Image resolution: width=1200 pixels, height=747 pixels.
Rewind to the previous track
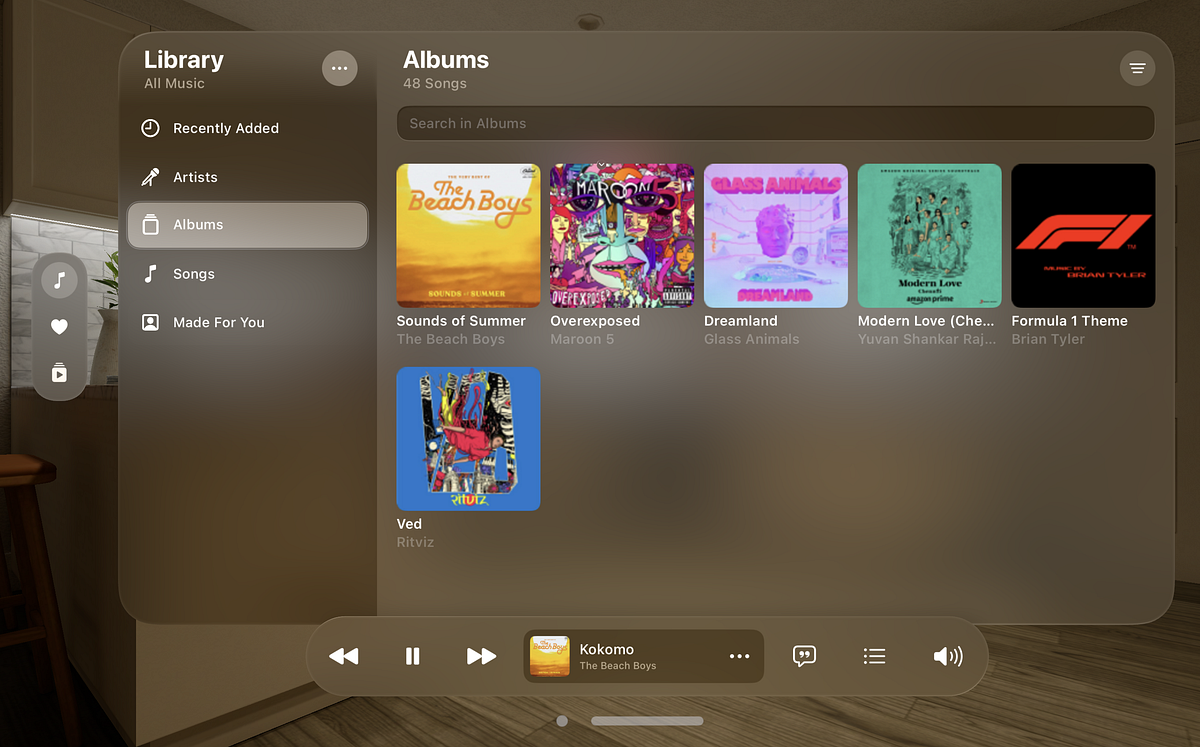344,656
